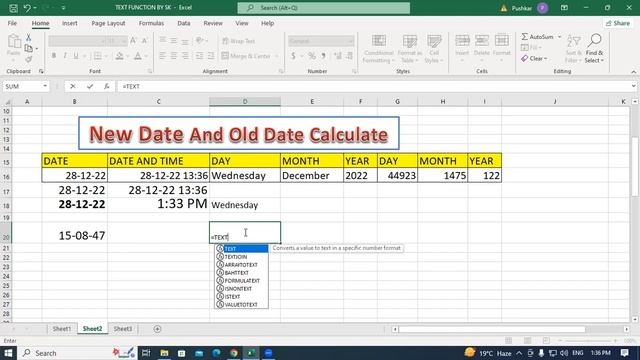Select VALUETOTEXT function suggestion
Image resolution: width=640 pixels, height=360 pixels.
[241, 305]
